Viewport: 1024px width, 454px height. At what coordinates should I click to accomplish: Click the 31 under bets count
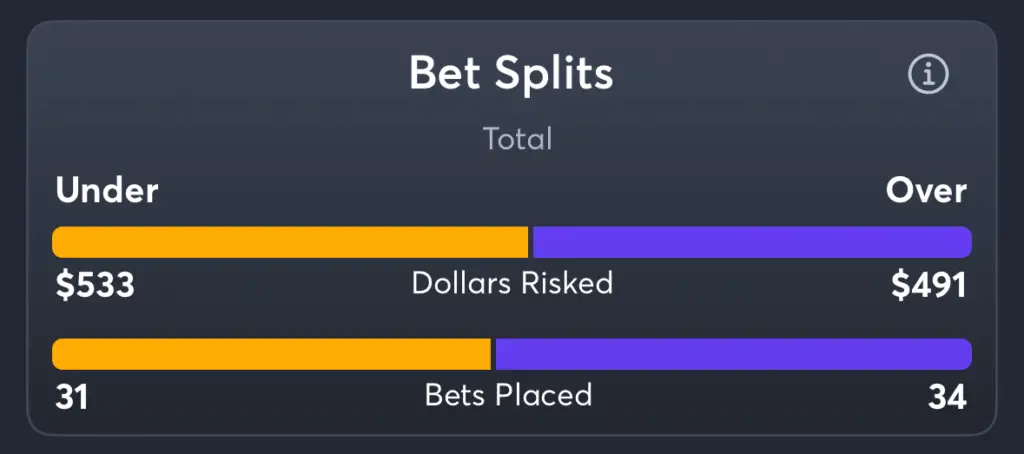(72, 397)
